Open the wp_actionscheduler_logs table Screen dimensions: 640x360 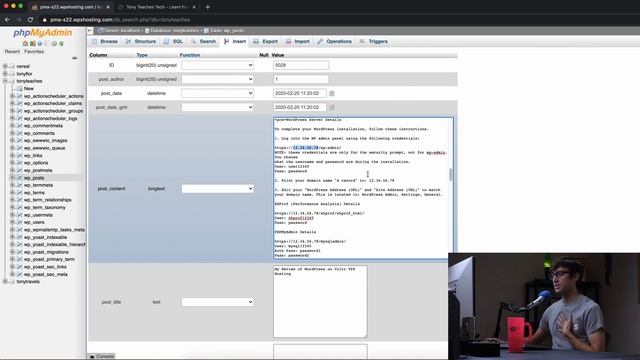51,118
